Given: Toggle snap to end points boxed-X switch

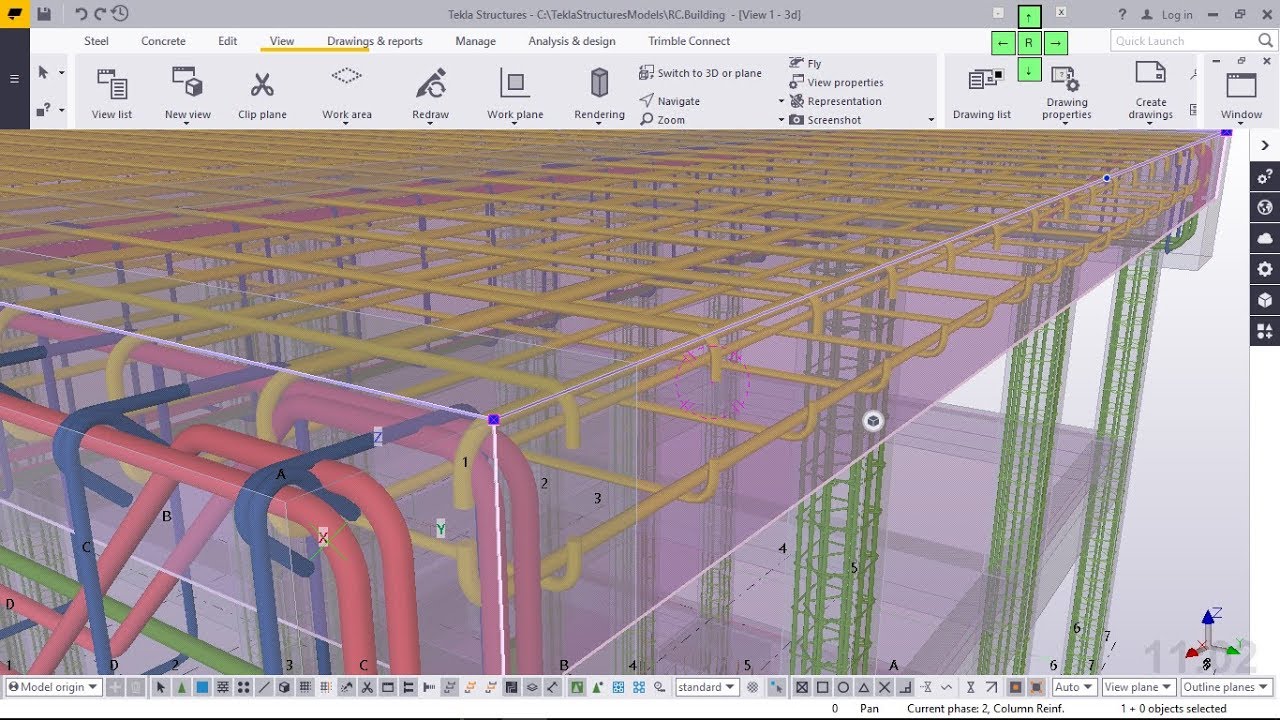Looking at the screenshot, I should click(x=801, y=687).
